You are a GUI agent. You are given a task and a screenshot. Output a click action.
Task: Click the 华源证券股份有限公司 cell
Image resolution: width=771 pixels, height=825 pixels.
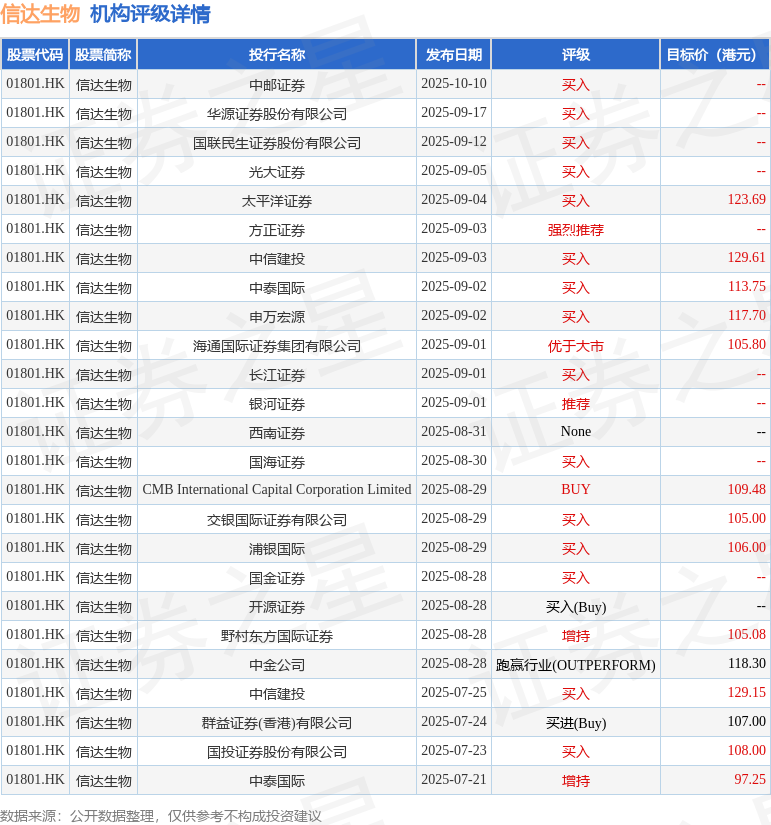tap(277, 114)
